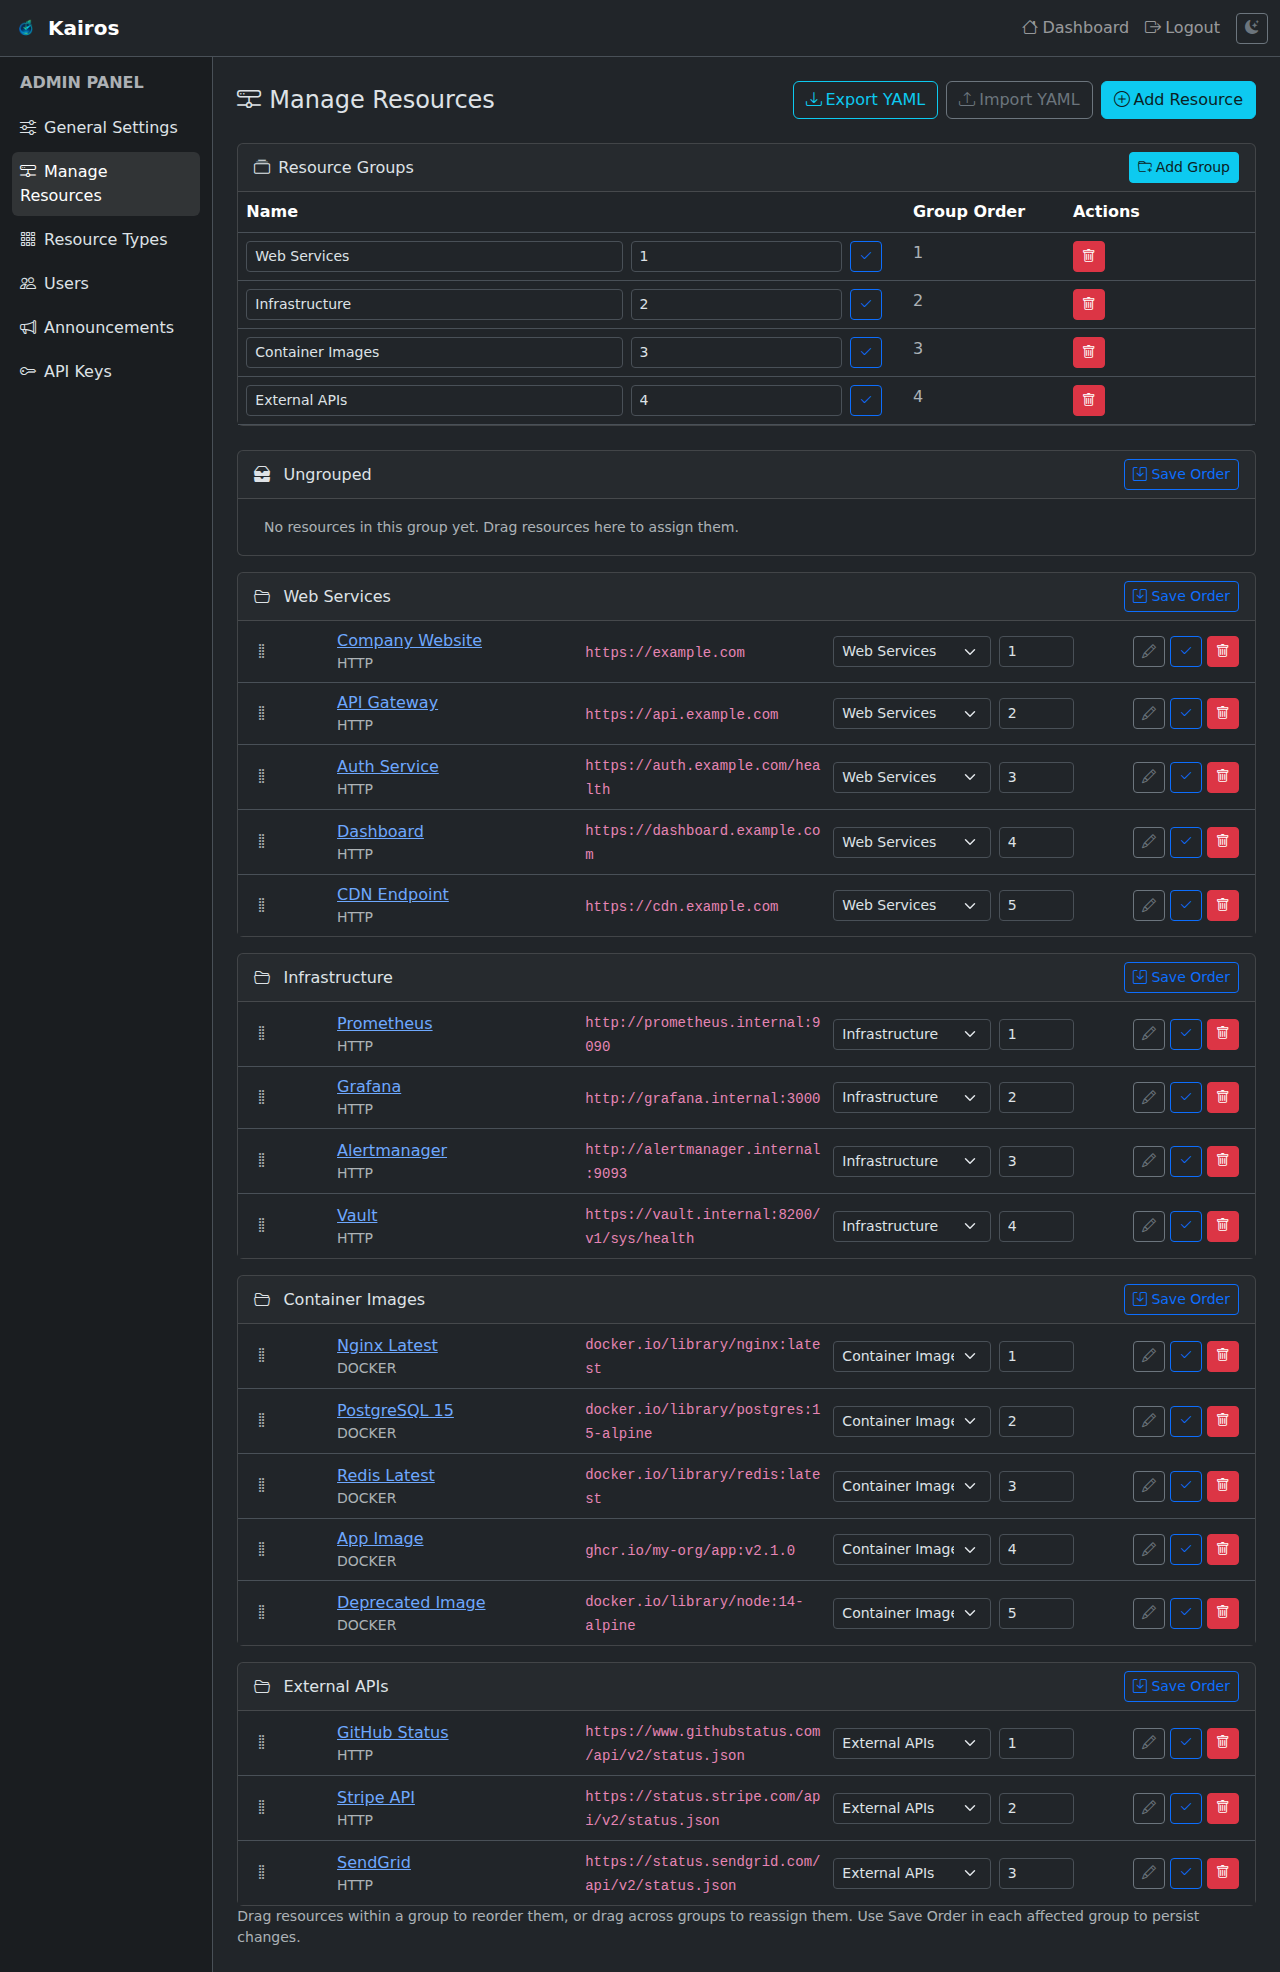Confirm Infrastructure group checkmark button
Image resolution: width=1280 pixels, height=1972 pixels.
point(865,304)
